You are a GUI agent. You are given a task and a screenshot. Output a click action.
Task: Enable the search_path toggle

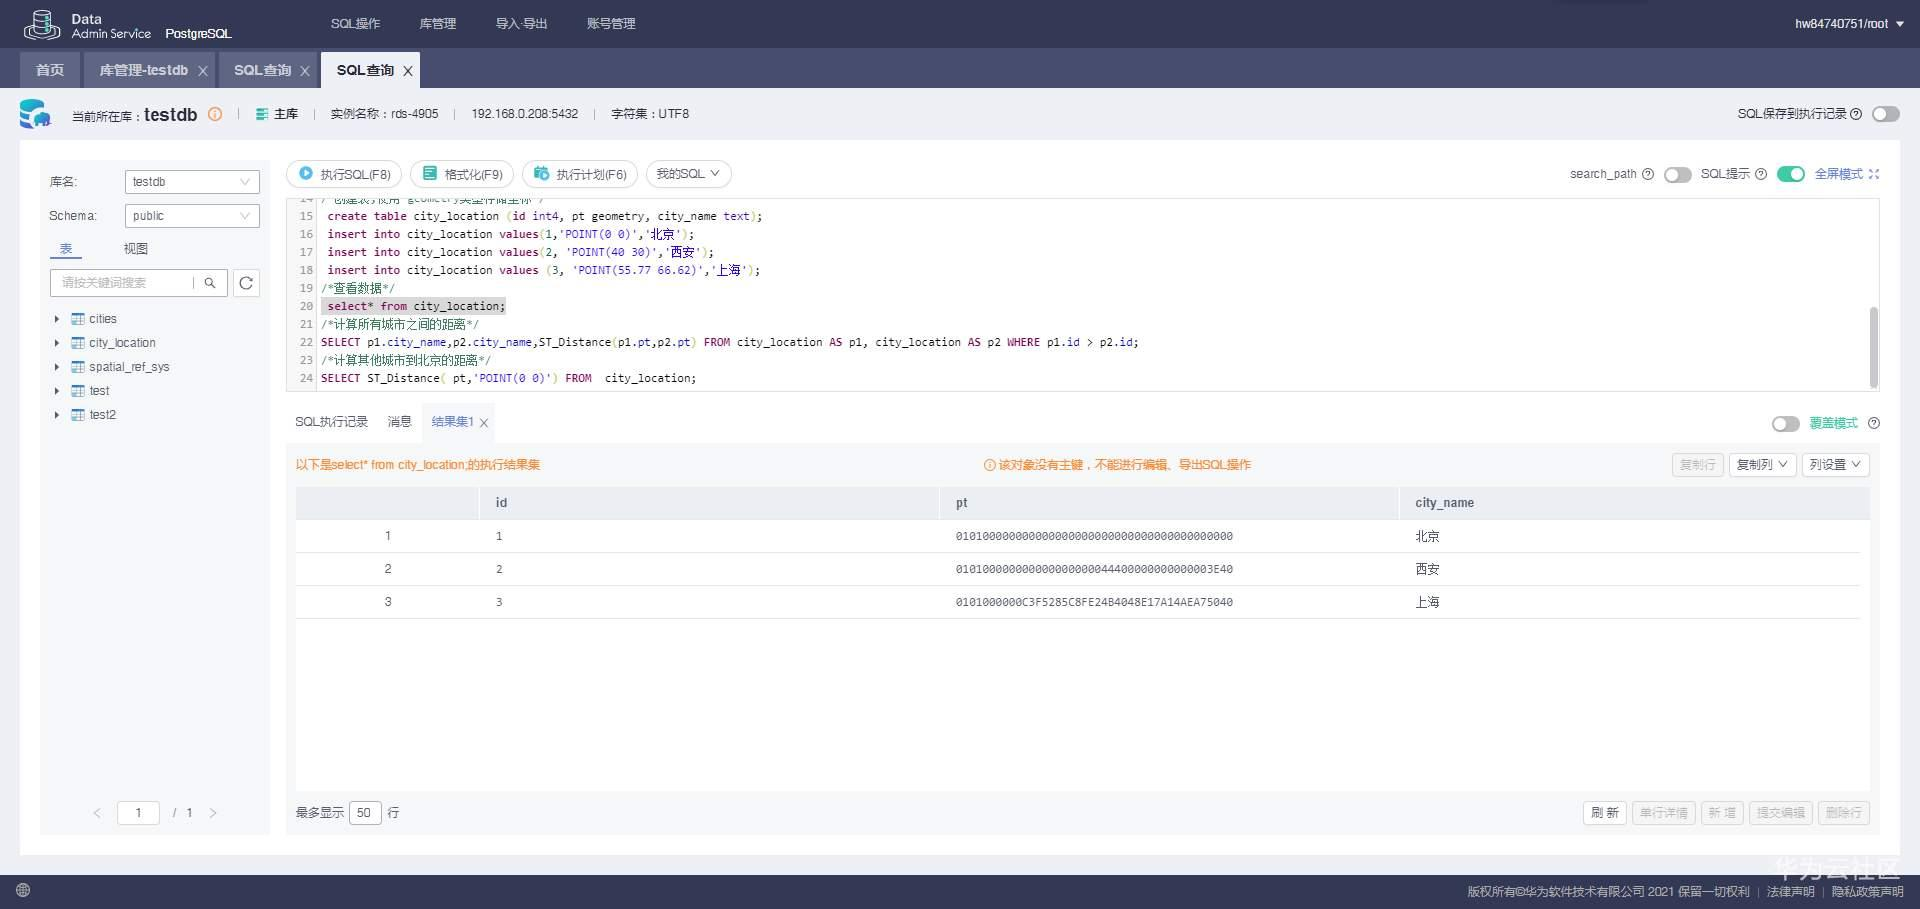click(x=1677, y=175)
